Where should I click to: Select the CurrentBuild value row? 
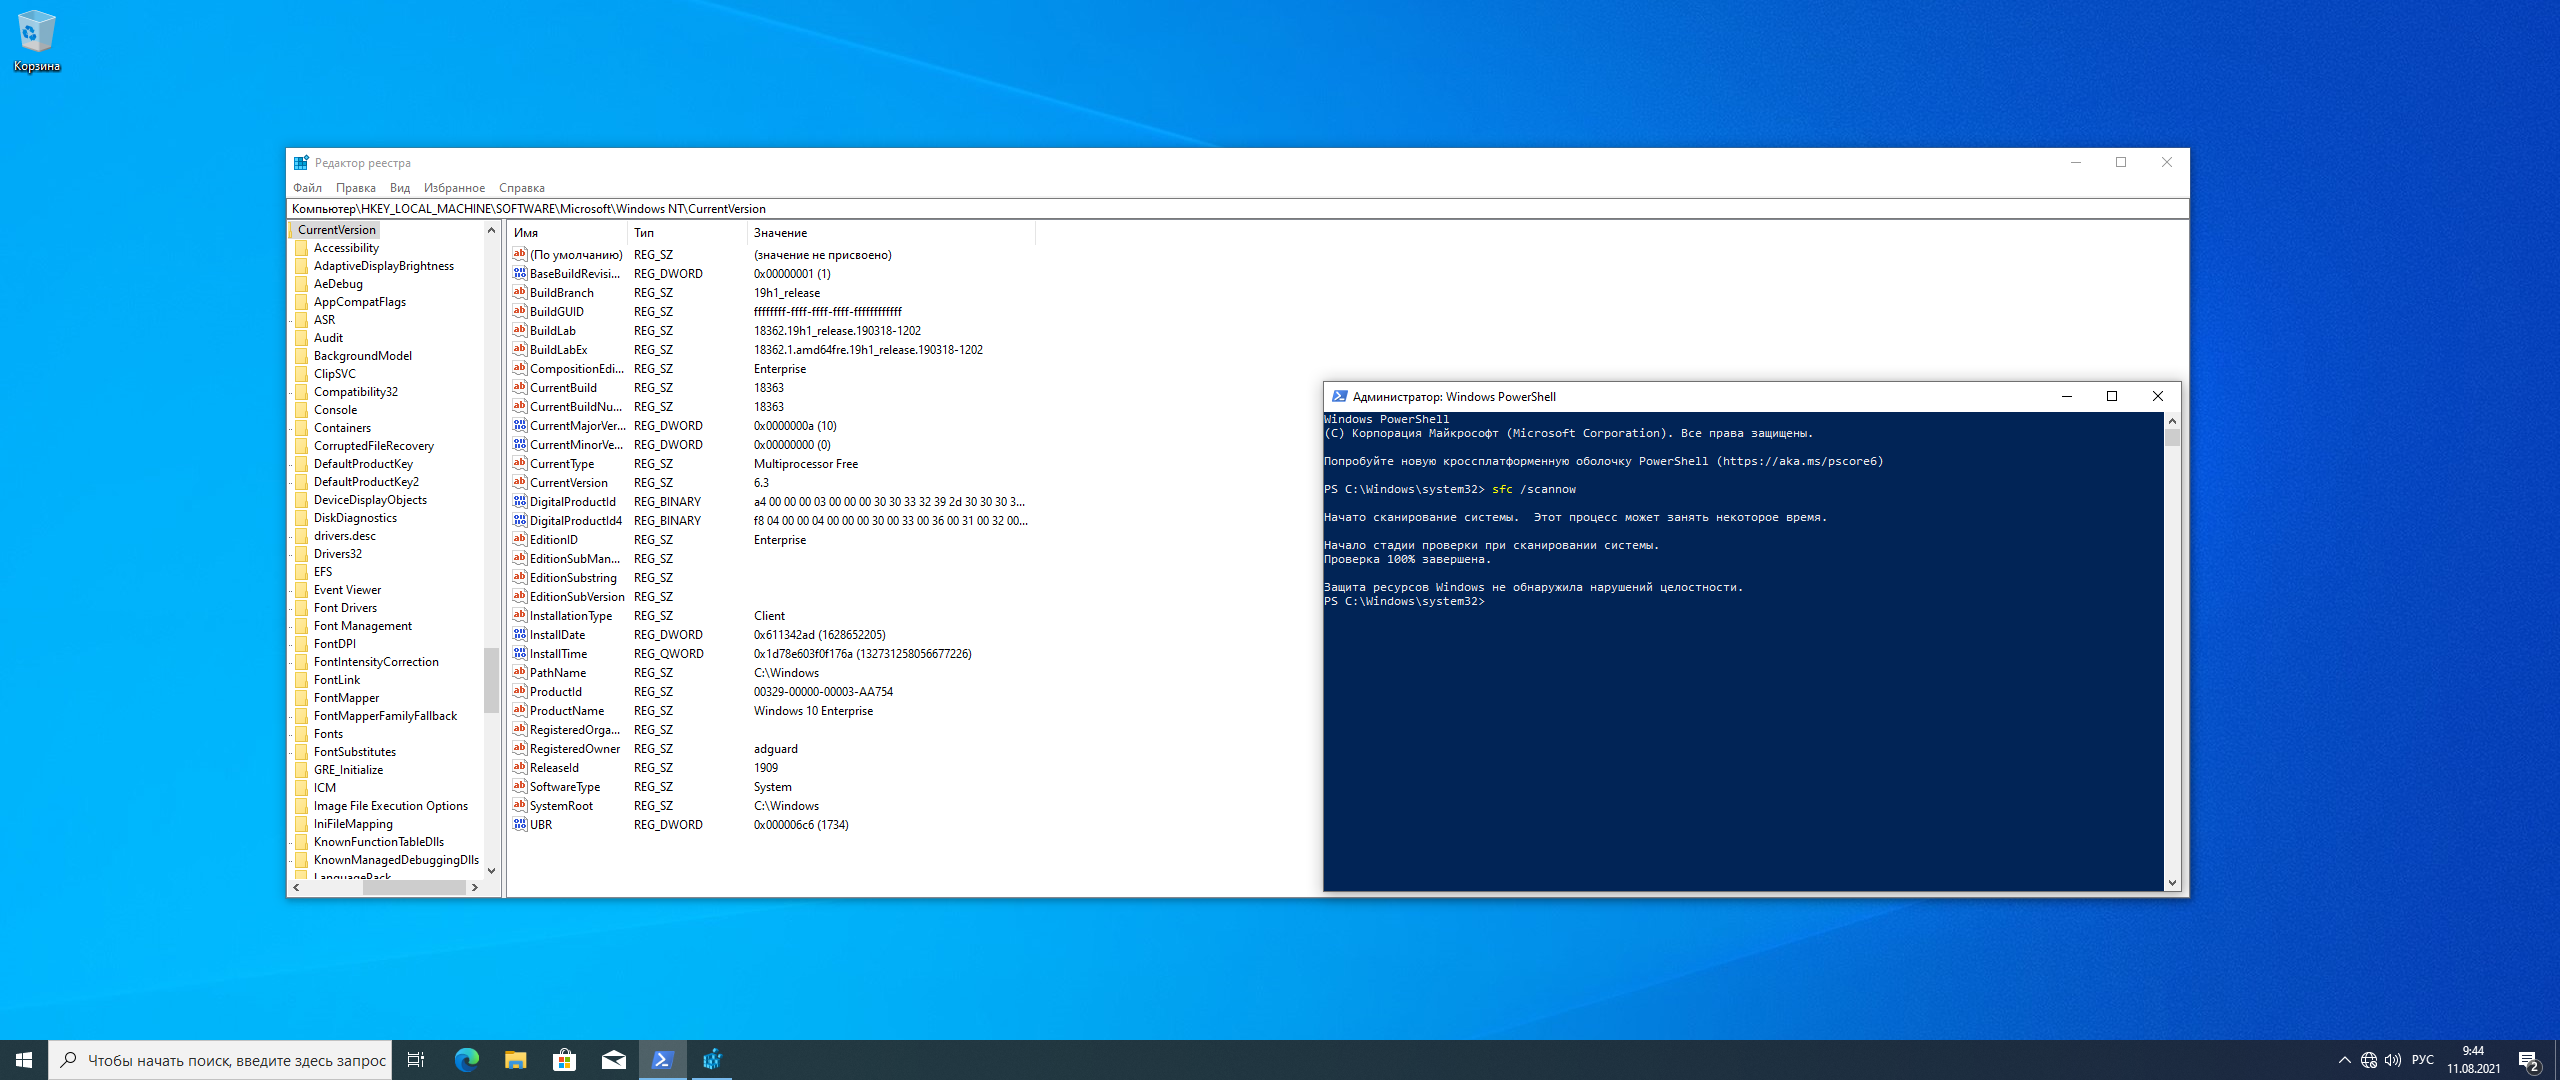[770, 388]
